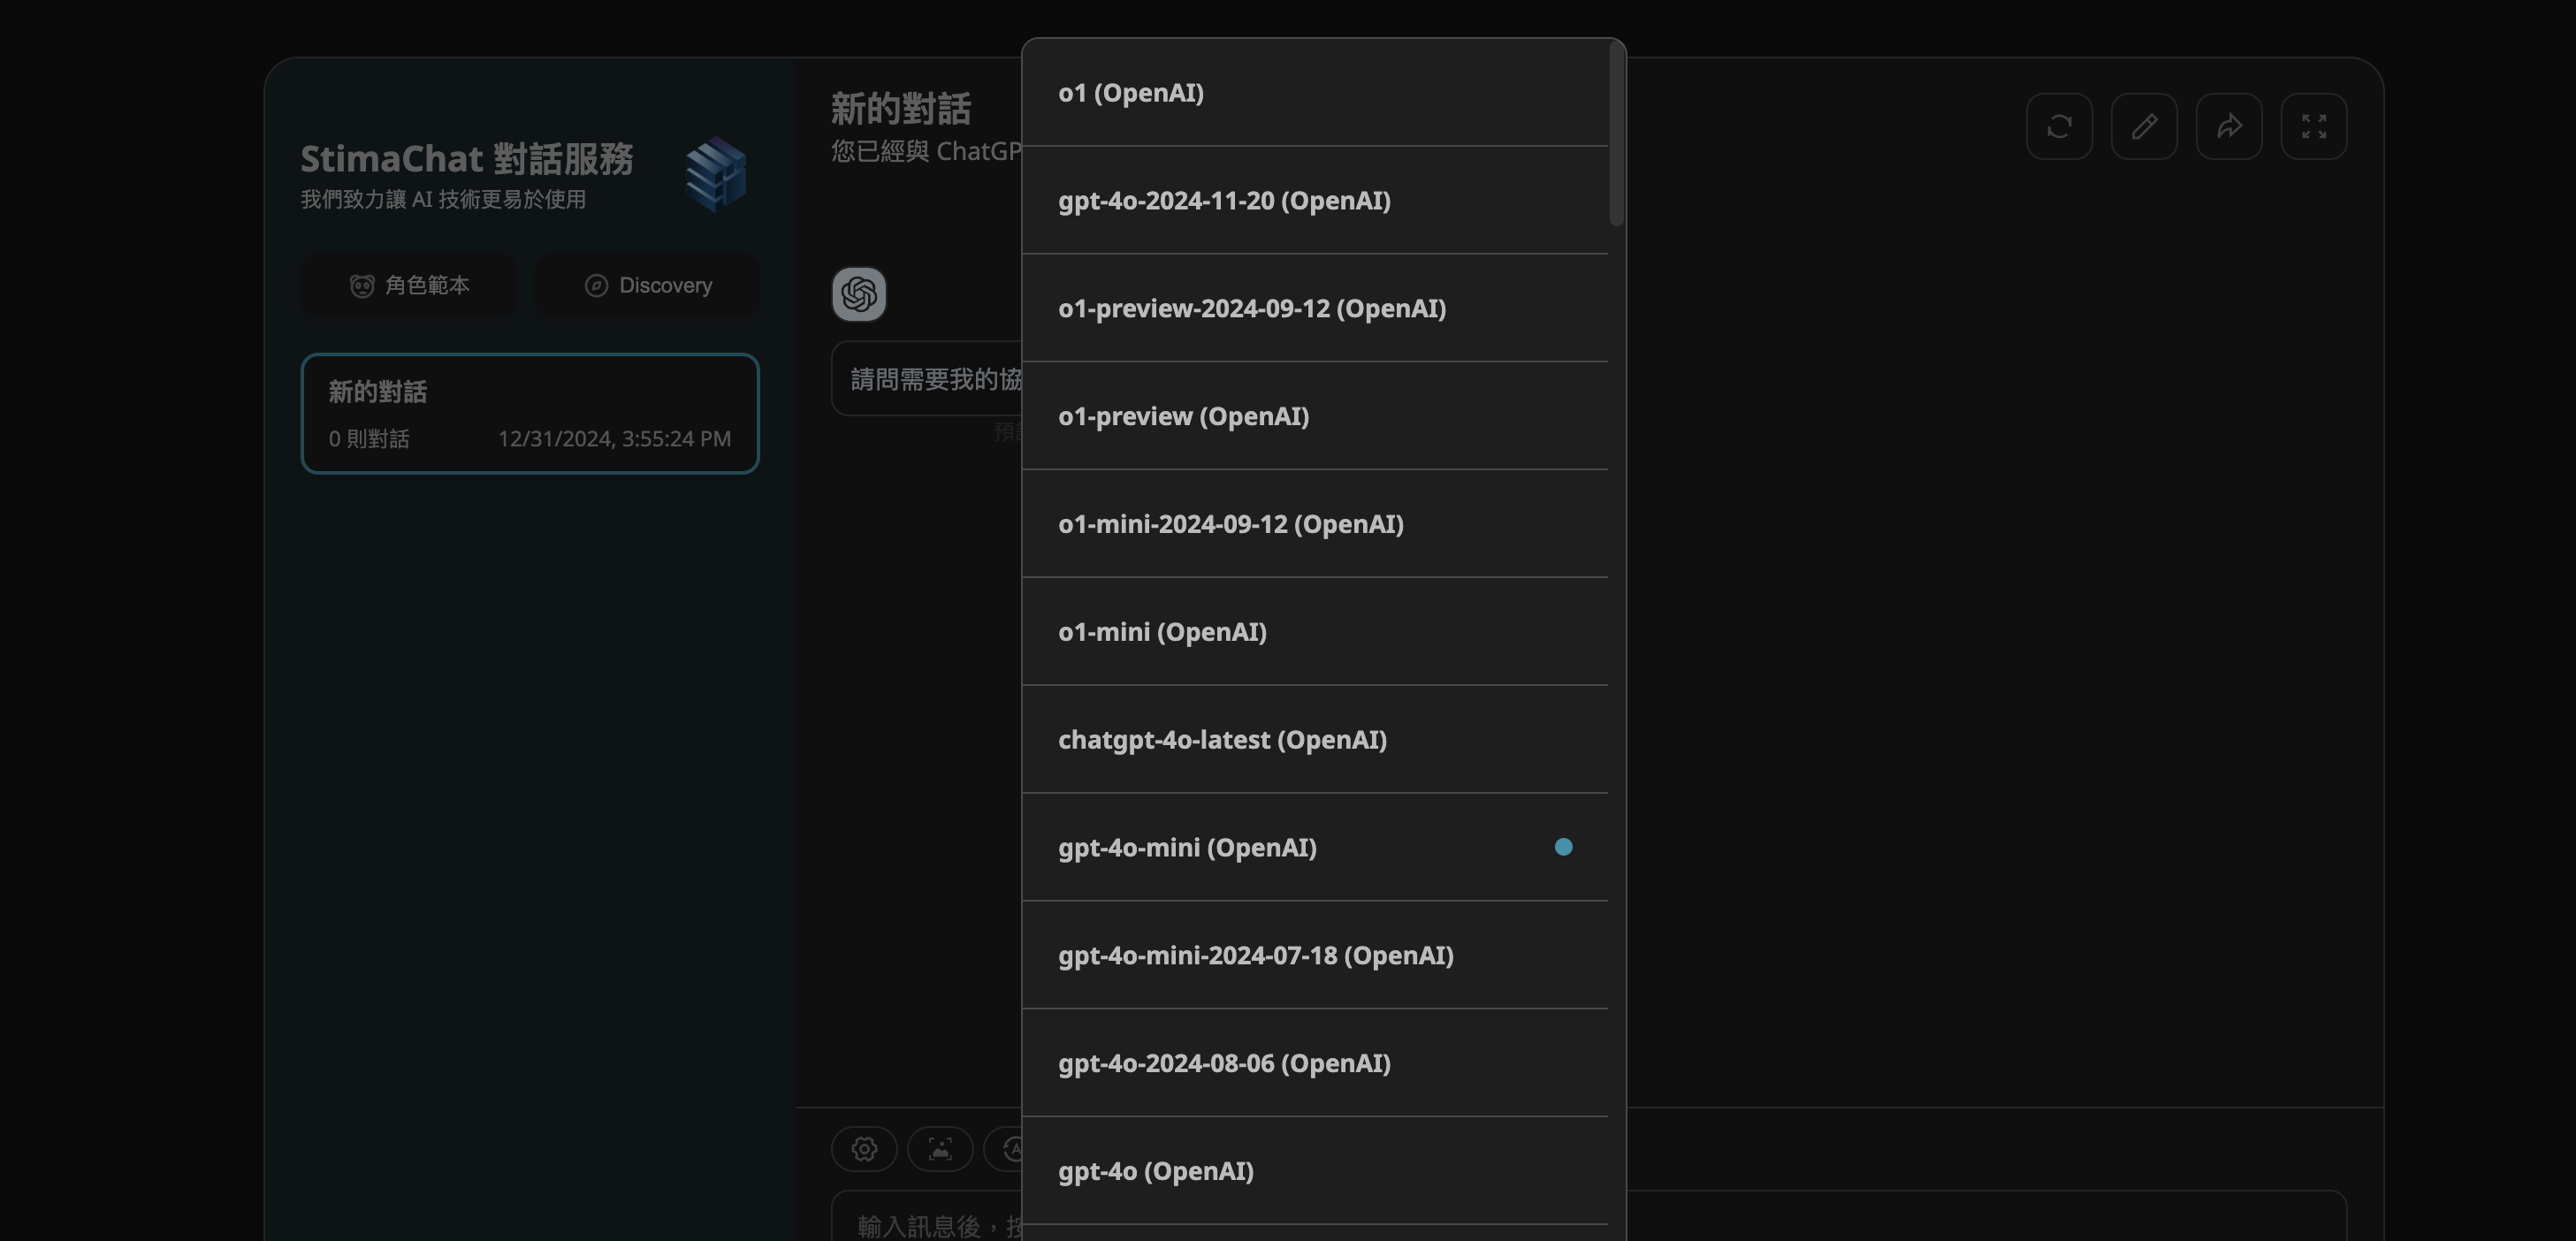This screenshot has height=1241, width=2576.
Task: Click the pencil edit icon in header
Action: click(2144, 126)
